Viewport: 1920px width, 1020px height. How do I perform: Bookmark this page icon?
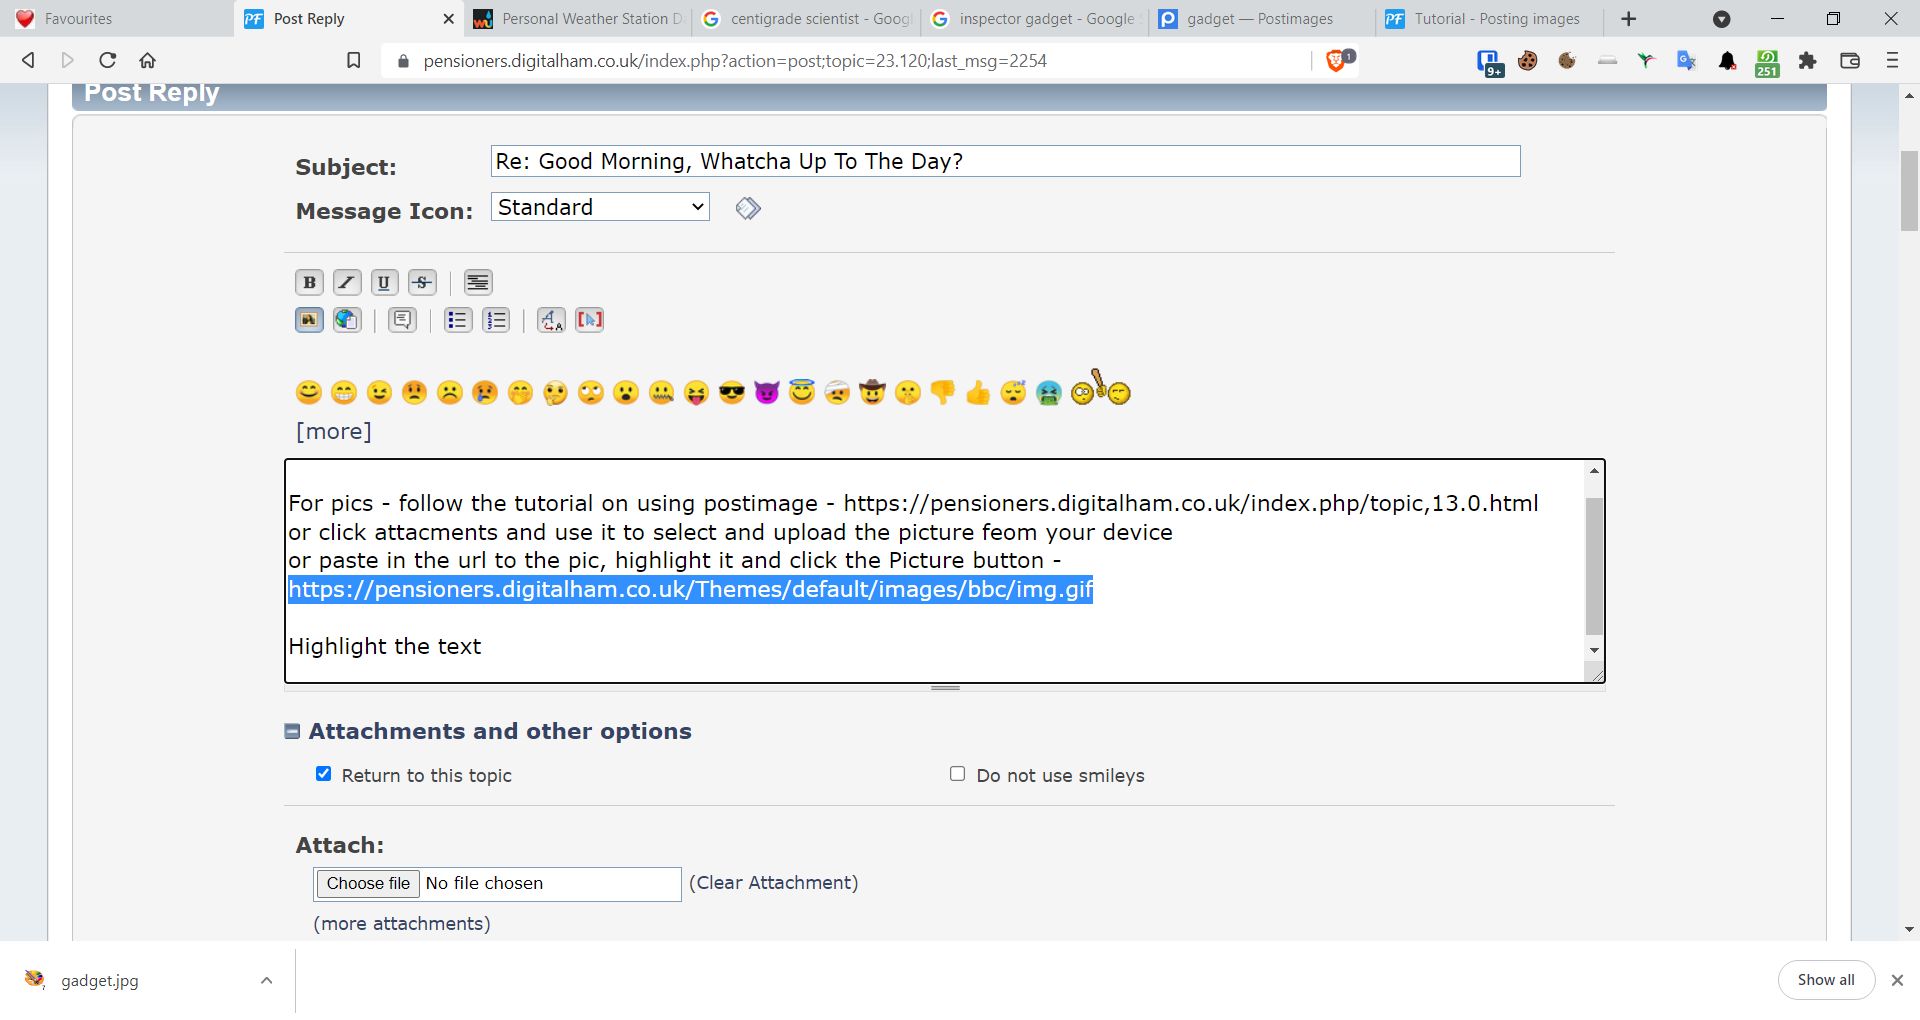coord(354,61)
